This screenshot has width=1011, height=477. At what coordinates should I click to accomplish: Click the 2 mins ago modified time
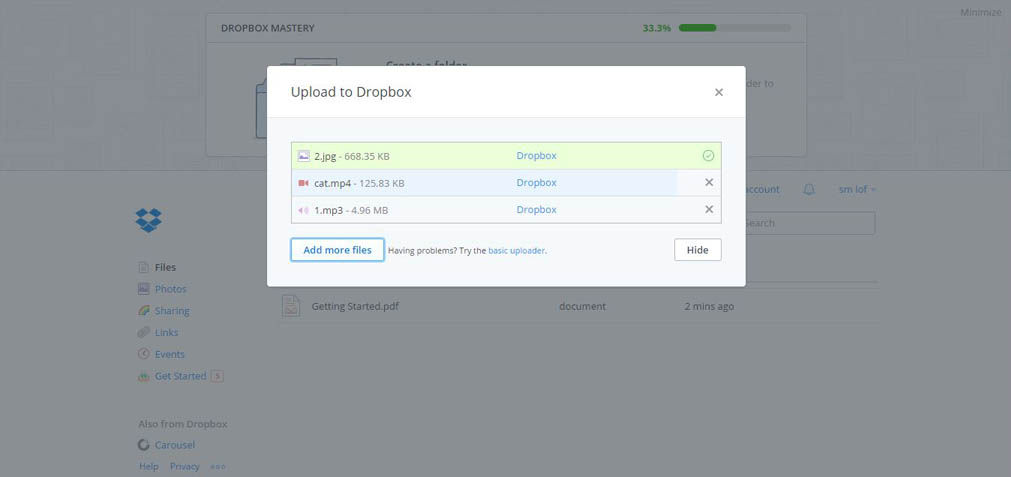709,306
